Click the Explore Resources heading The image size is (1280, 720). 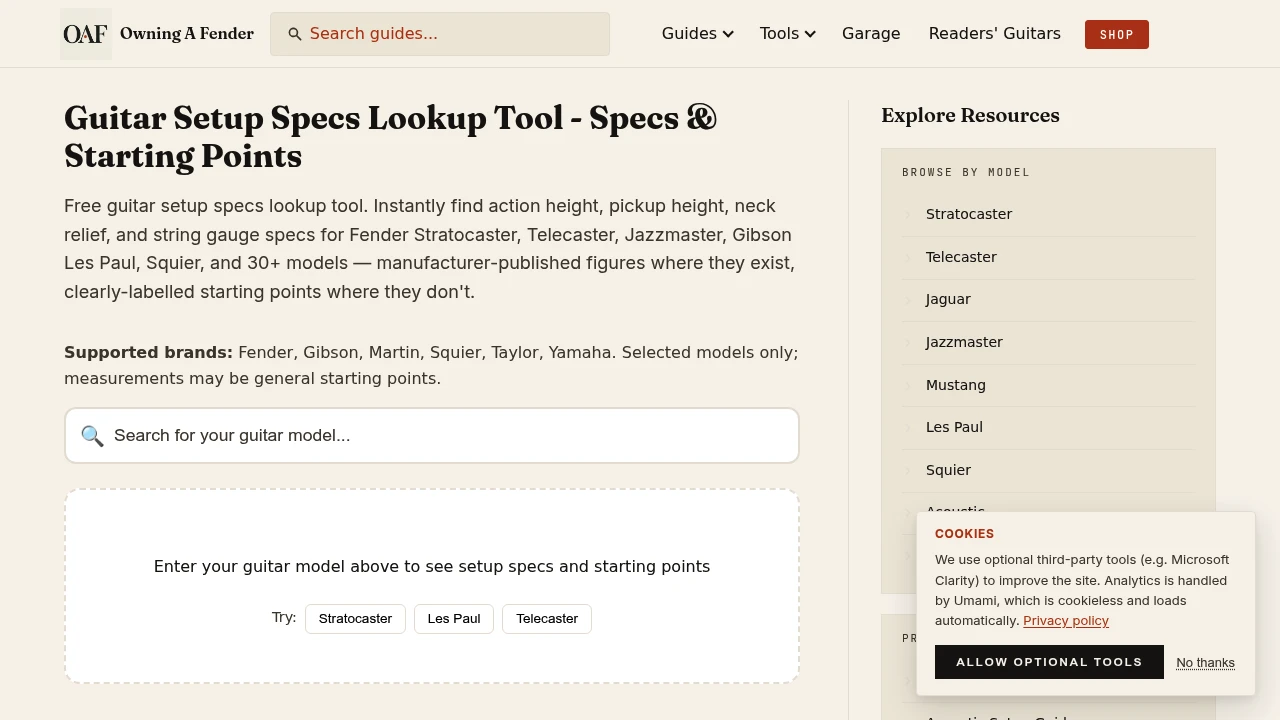(x=970, y=115)
